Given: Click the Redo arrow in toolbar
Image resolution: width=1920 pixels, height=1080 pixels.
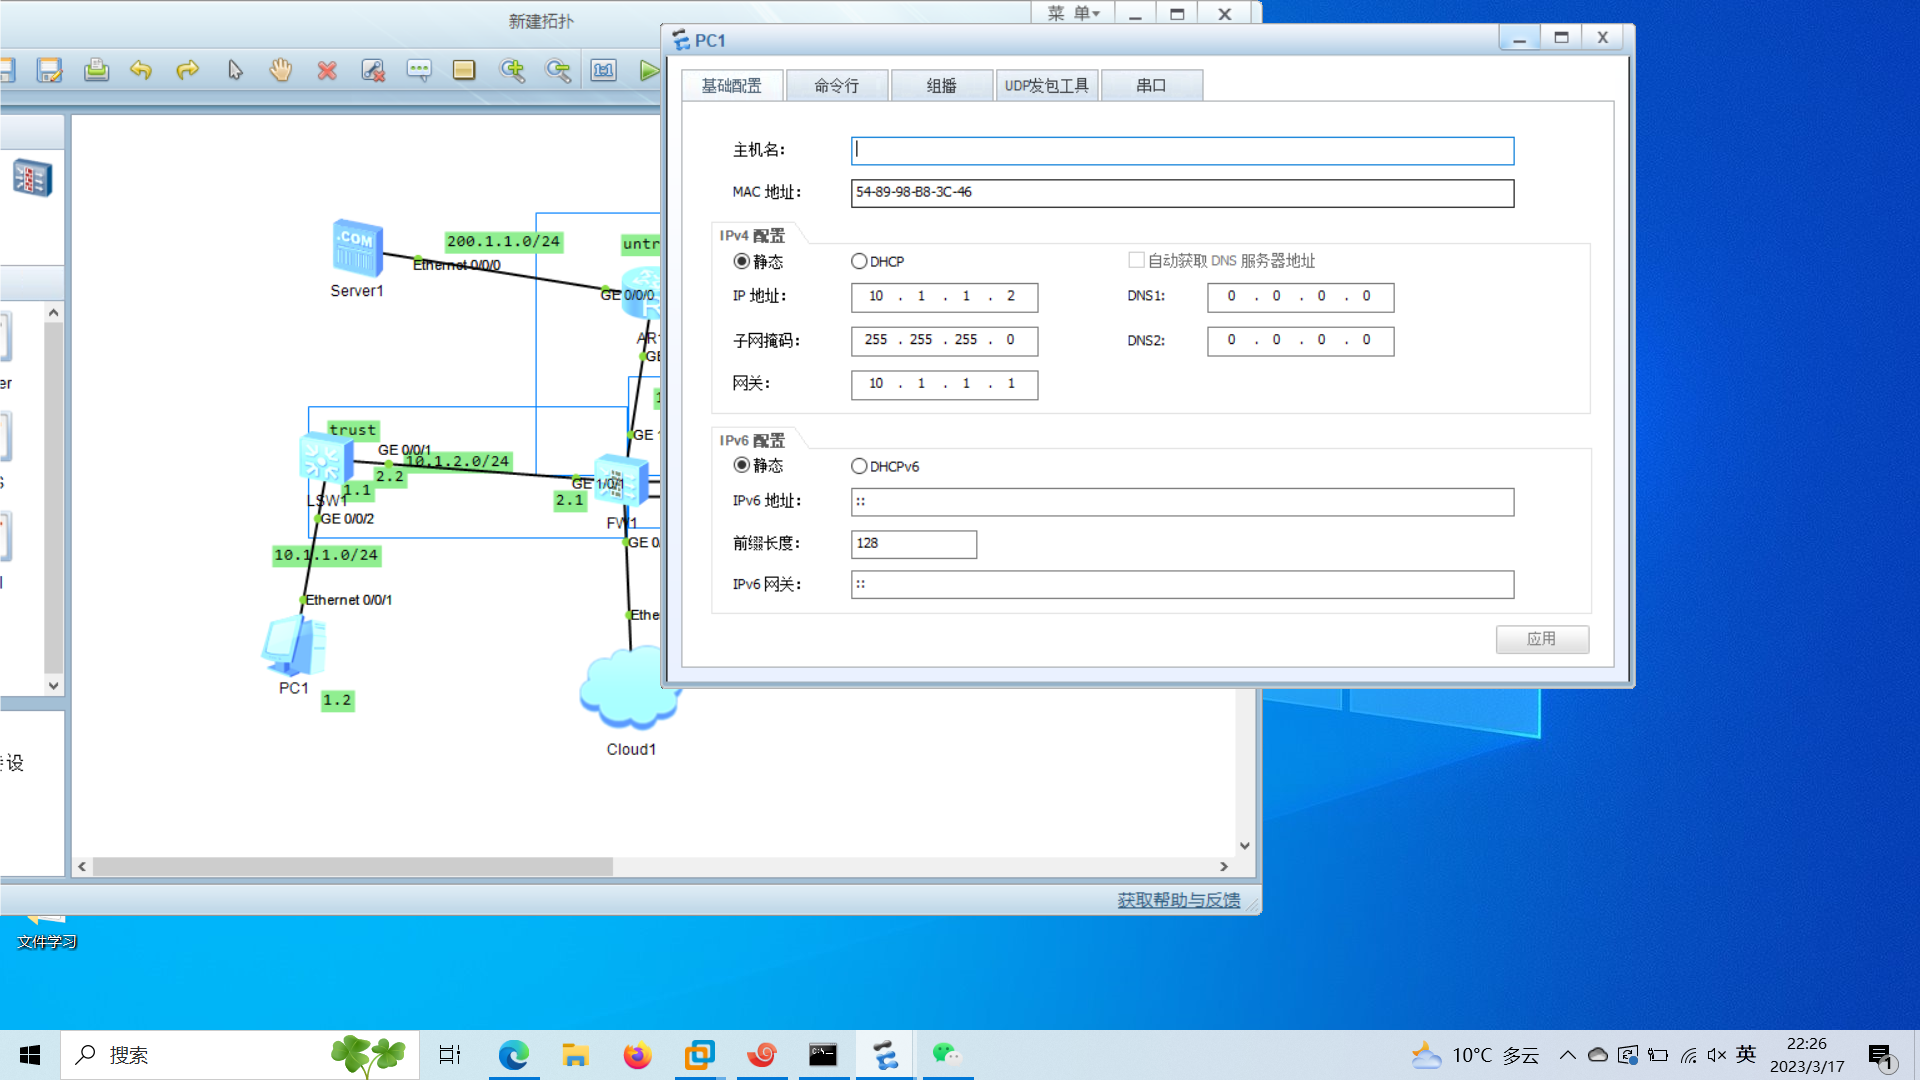Looking at the screenshot, I should (187, 70).
